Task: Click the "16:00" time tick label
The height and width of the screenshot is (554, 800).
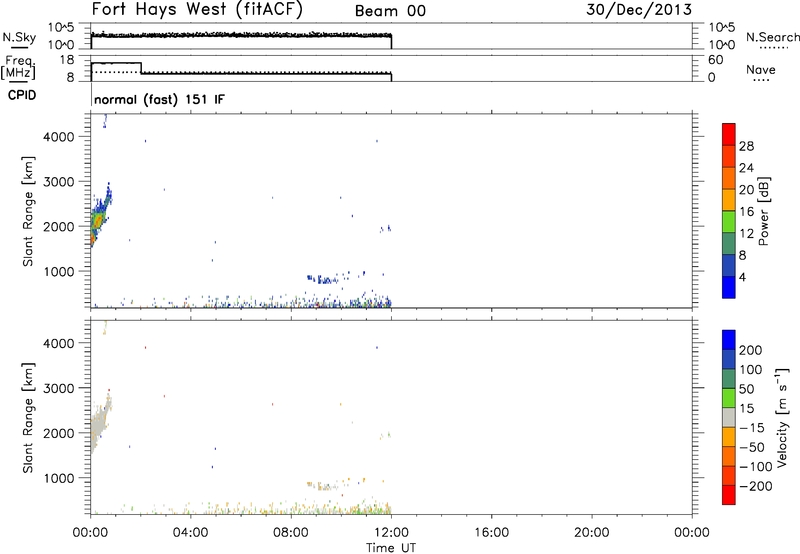Action: [x=491, y=533]
